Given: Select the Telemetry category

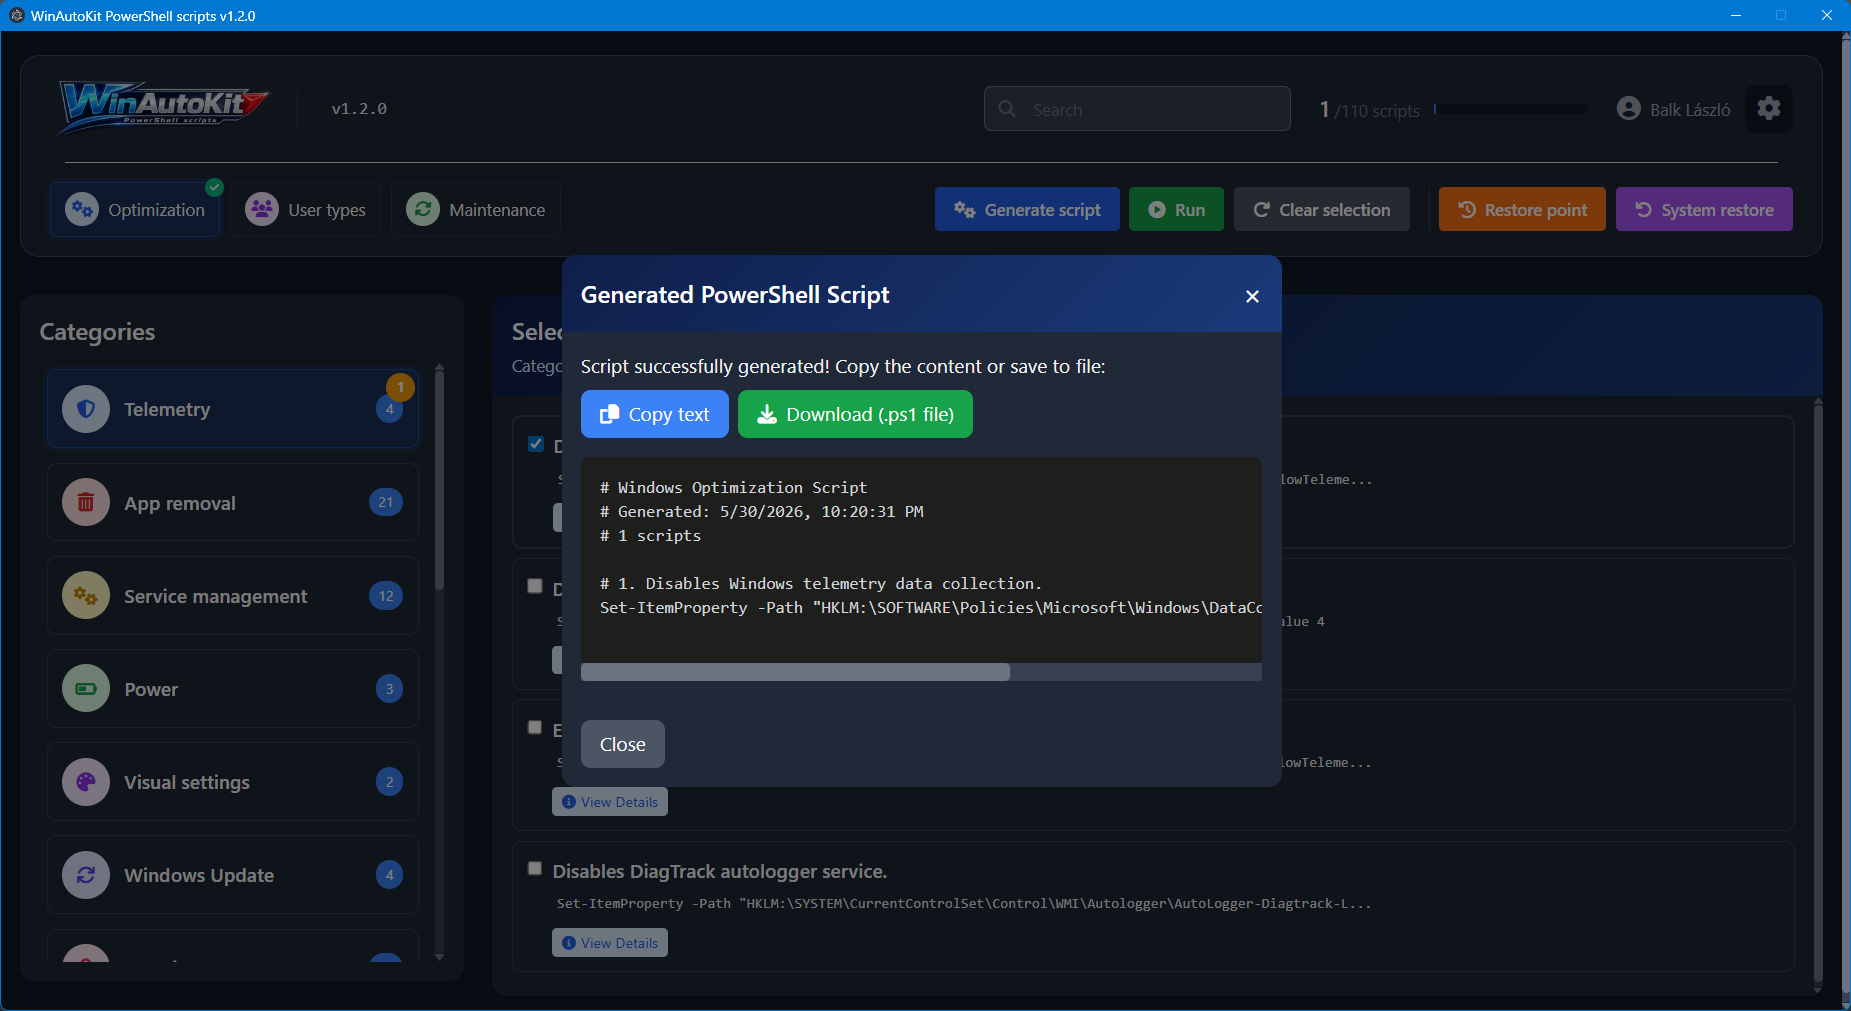Looking at the screenshot, I should (233, 409).
